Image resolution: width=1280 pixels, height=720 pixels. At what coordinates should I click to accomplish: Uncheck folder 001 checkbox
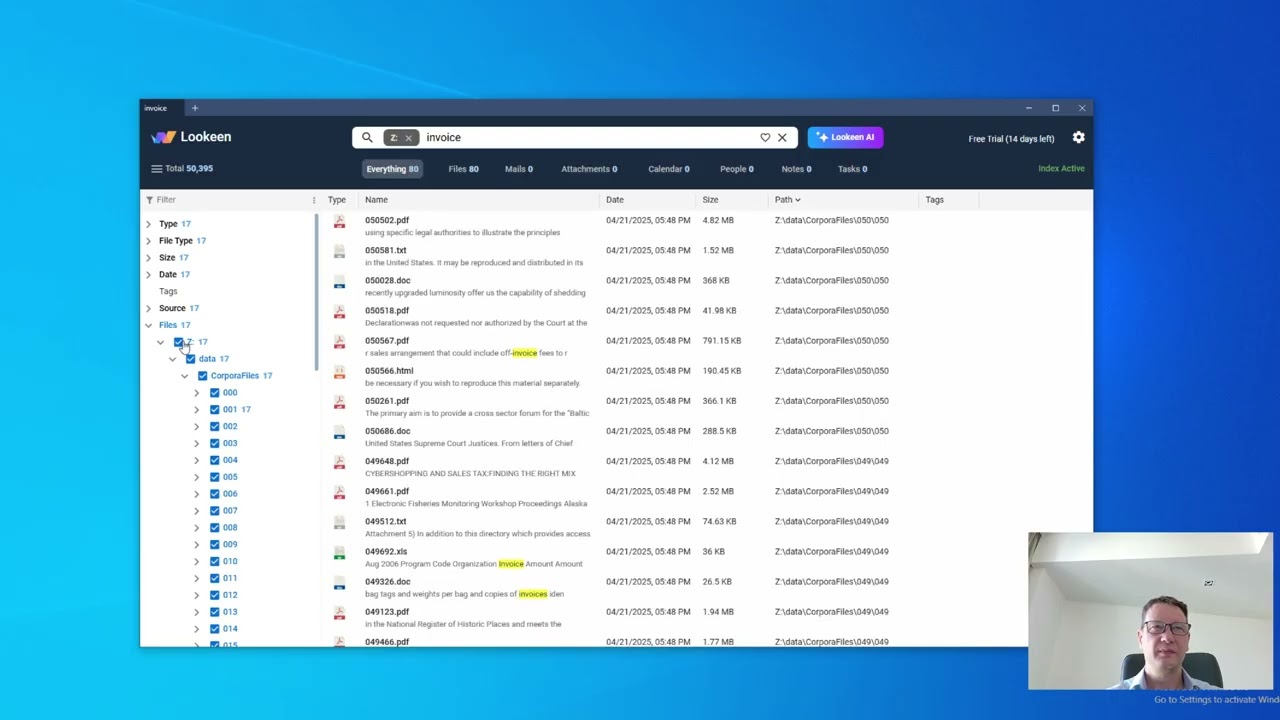(214, 409)
